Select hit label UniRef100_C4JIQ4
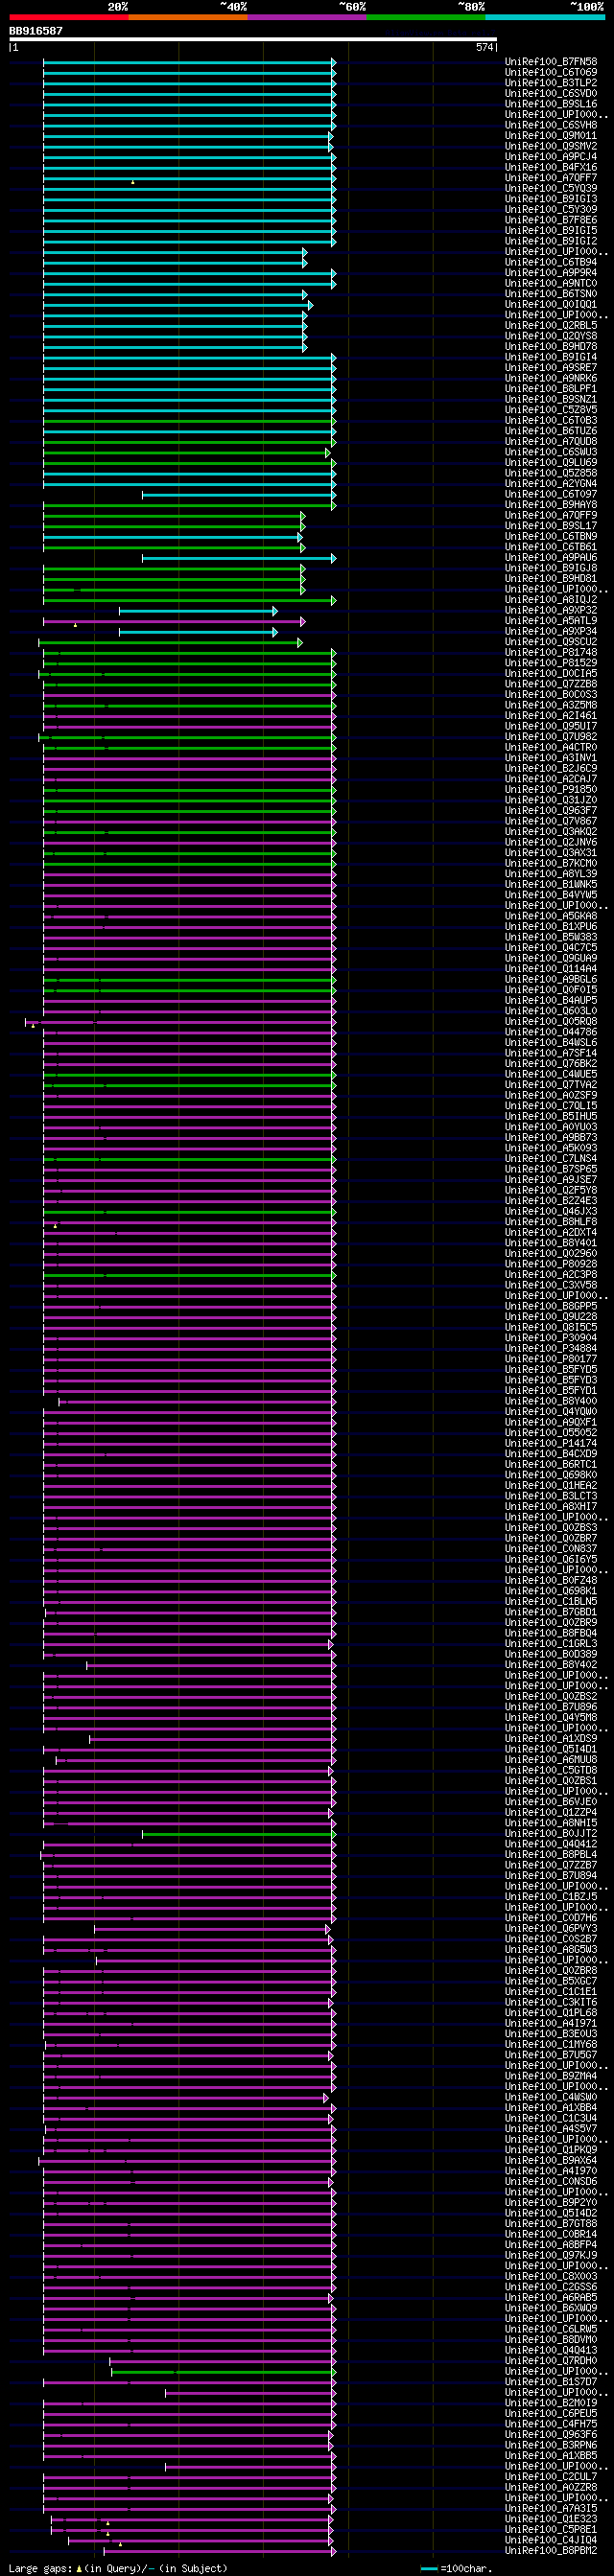Screen dimensions: 614x2576 click(x=551, y=2540)
